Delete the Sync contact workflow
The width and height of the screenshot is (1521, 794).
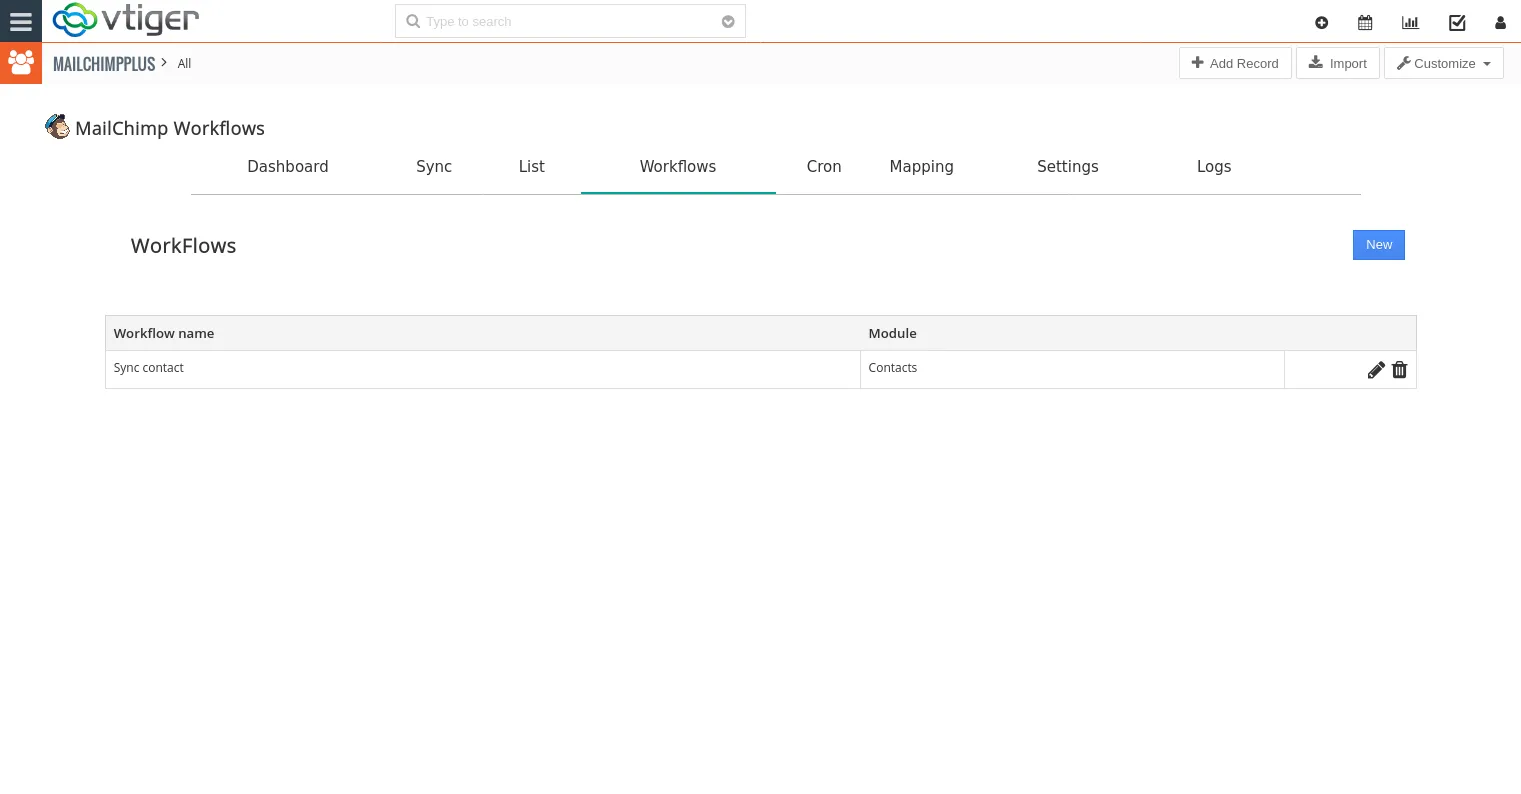point(1400,370)
